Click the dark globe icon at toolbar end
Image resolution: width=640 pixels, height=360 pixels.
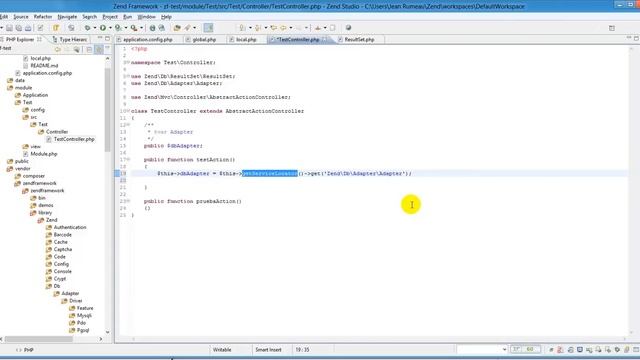(348, 28)
